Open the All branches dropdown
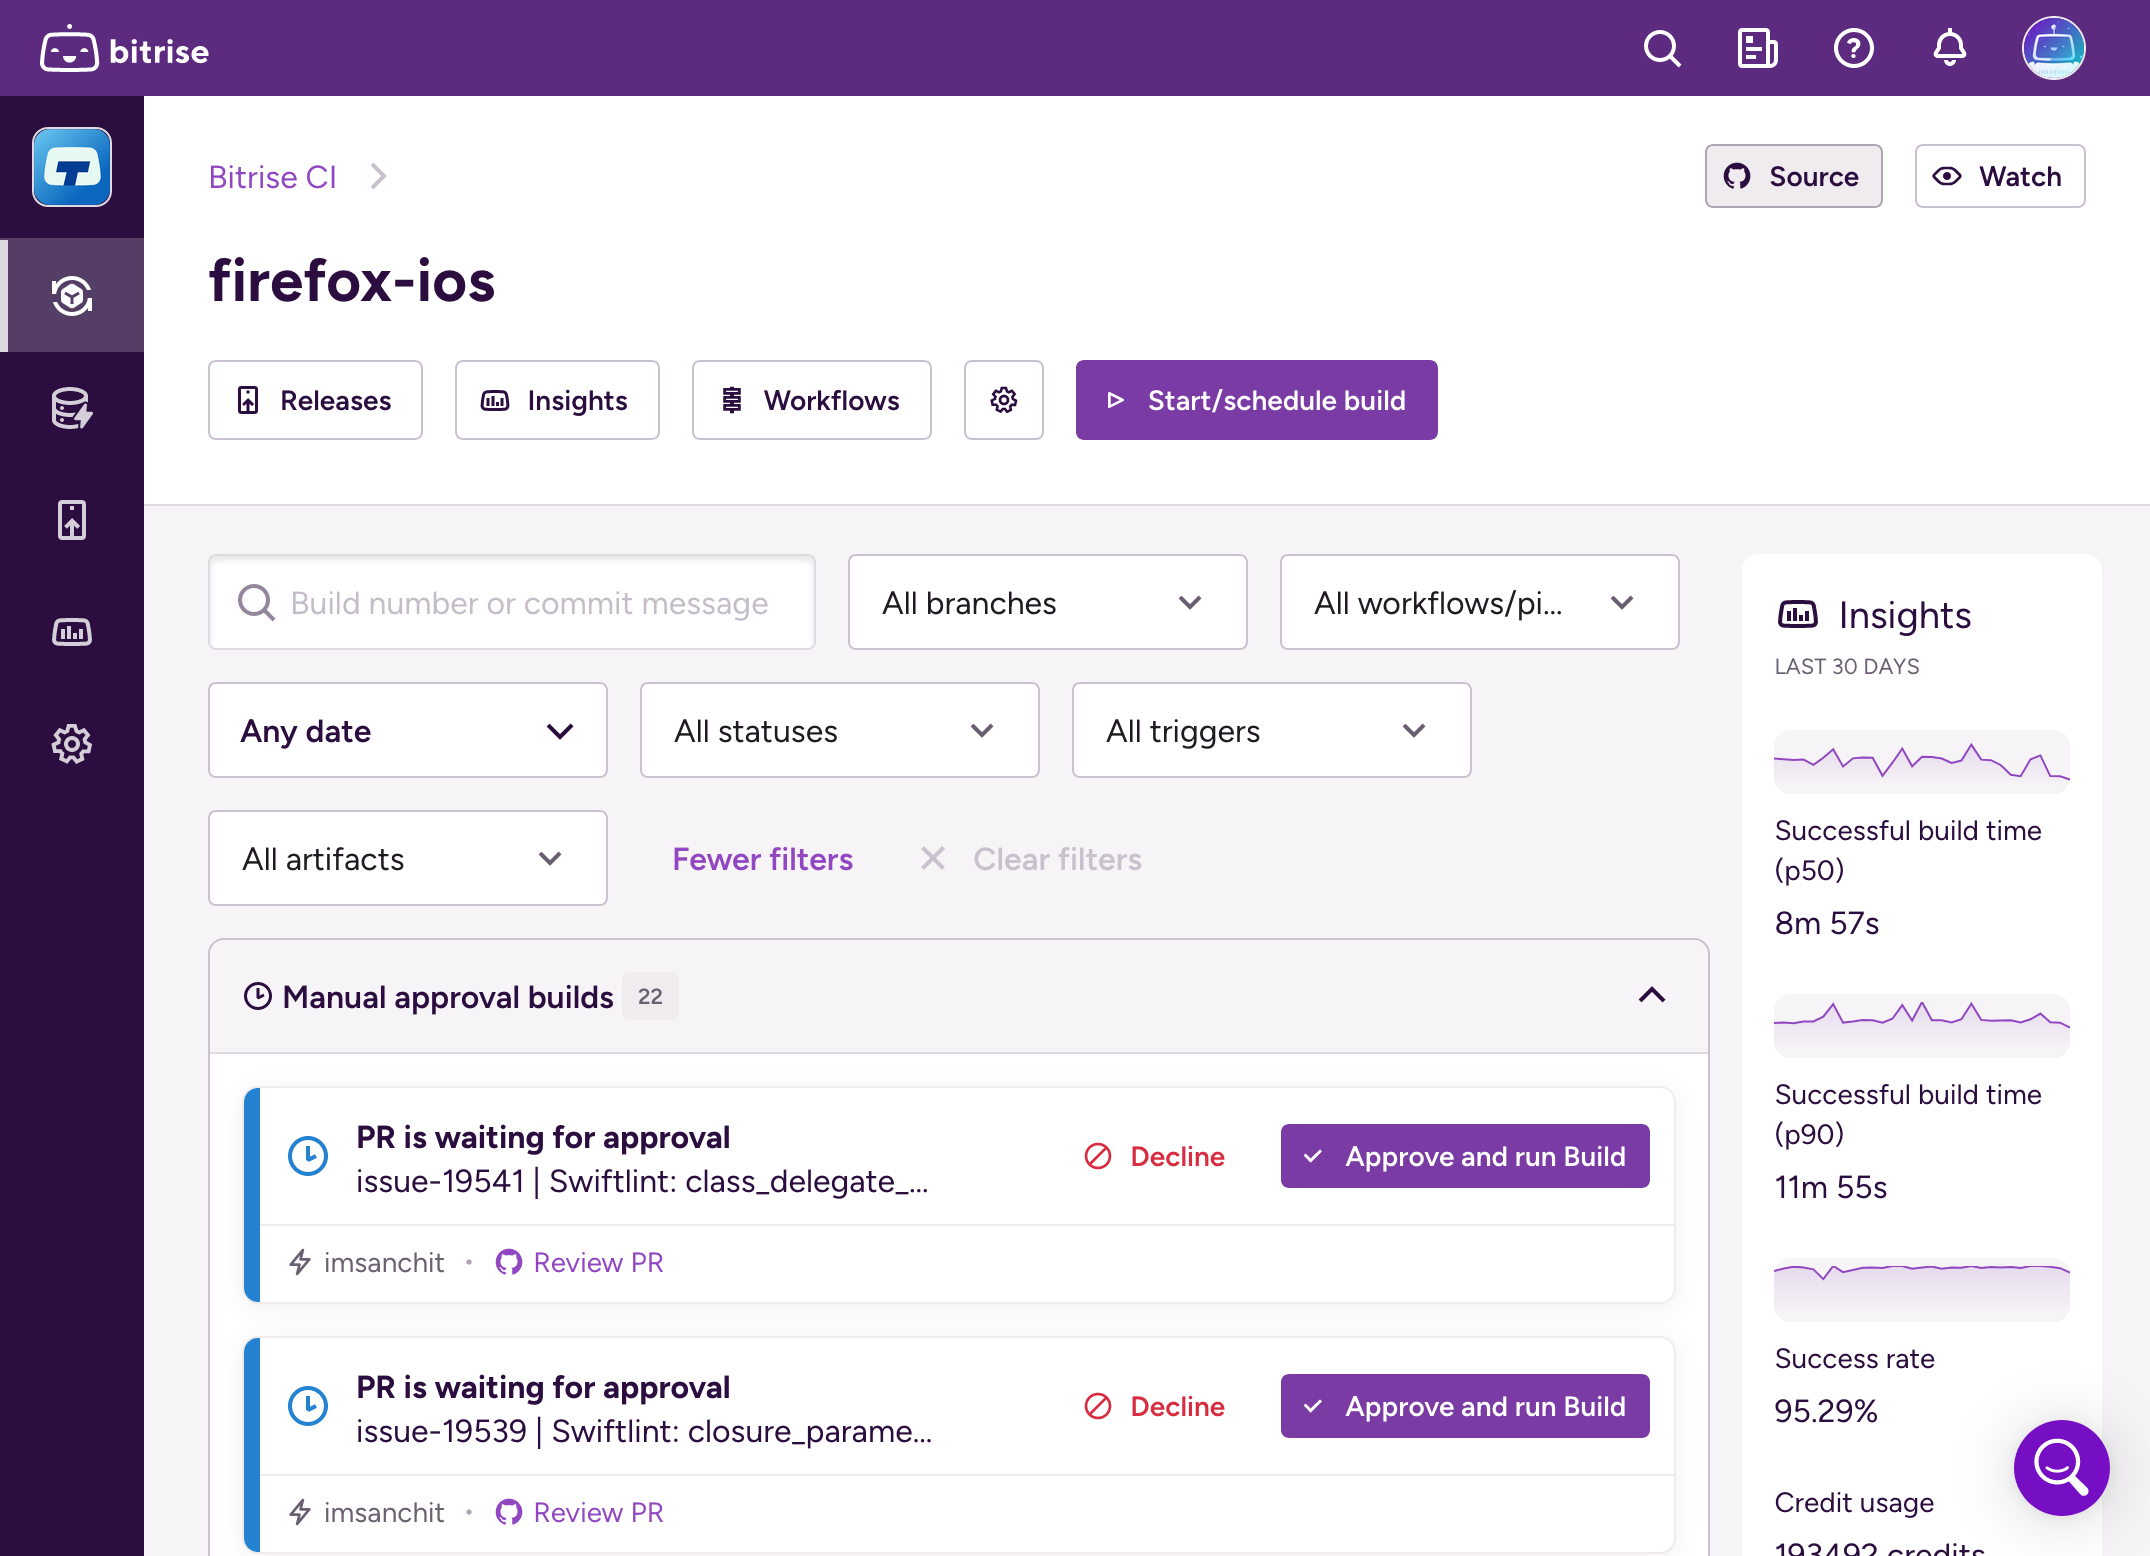Viewport: 2150px width, 1556px height. (1046, 603)
